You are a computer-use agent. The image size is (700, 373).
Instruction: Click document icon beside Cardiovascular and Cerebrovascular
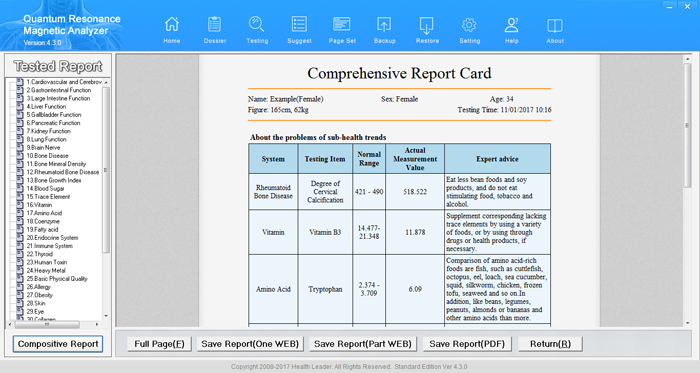[20, 82]
